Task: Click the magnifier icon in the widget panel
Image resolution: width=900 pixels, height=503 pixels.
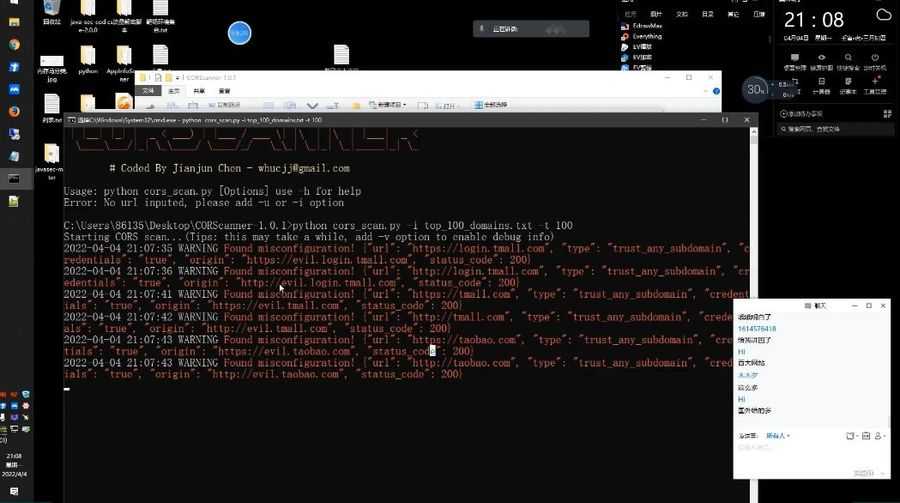Action: click(848, 57)
